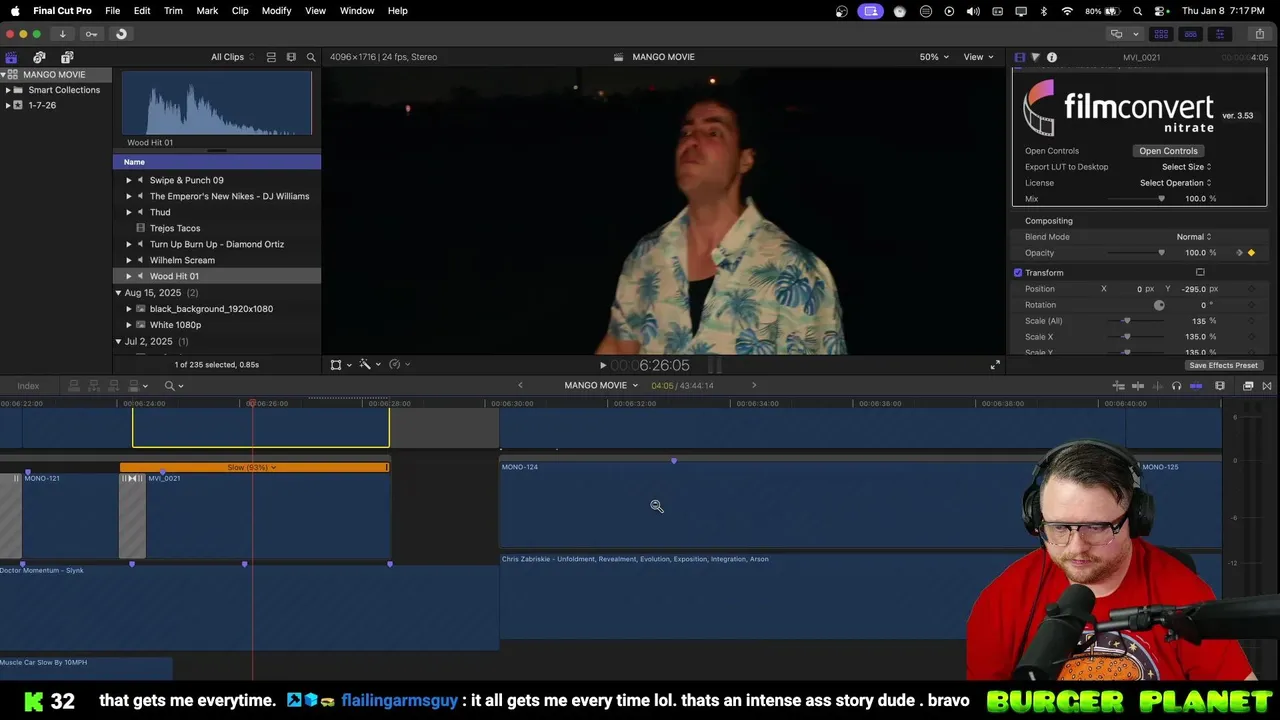1280x720 pixels.
Task: Open the secondary display workspace button
Action: 1117,34
